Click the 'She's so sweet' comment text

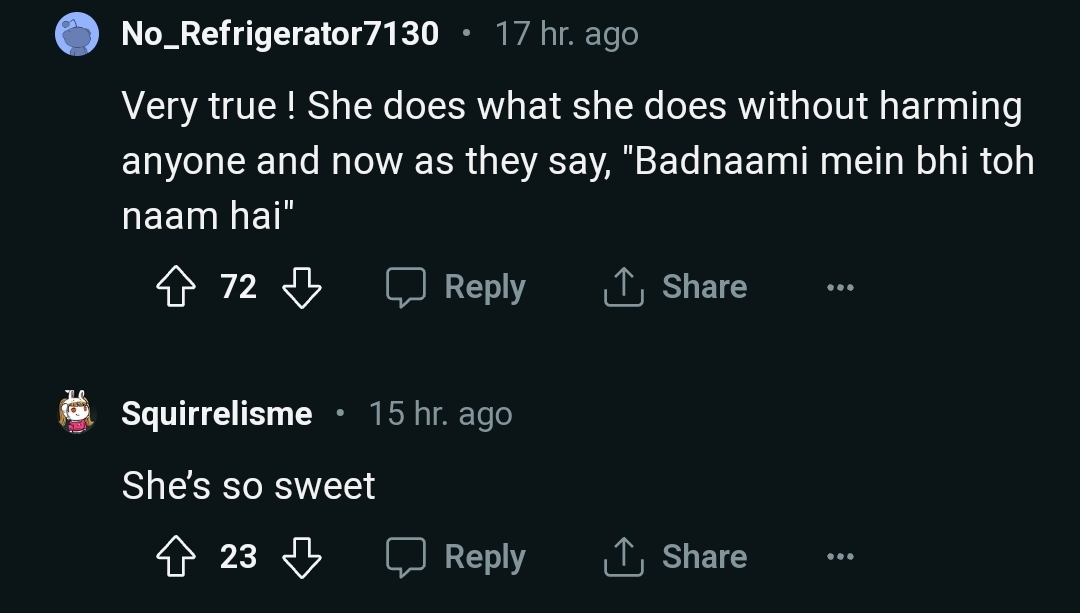click(x=248, y=486)
